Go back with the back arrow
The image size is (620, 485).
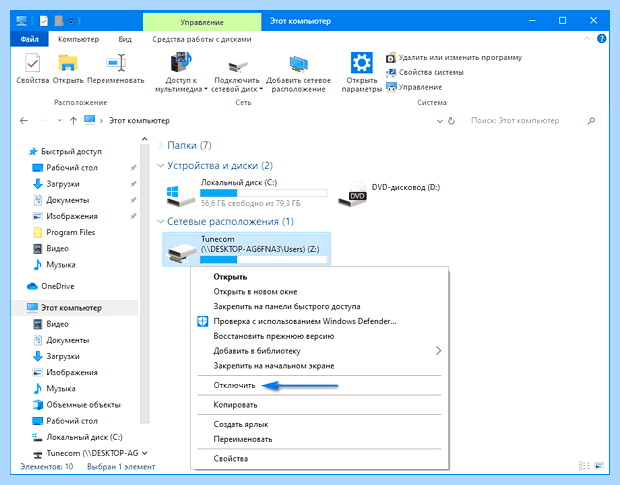point(24,121)
